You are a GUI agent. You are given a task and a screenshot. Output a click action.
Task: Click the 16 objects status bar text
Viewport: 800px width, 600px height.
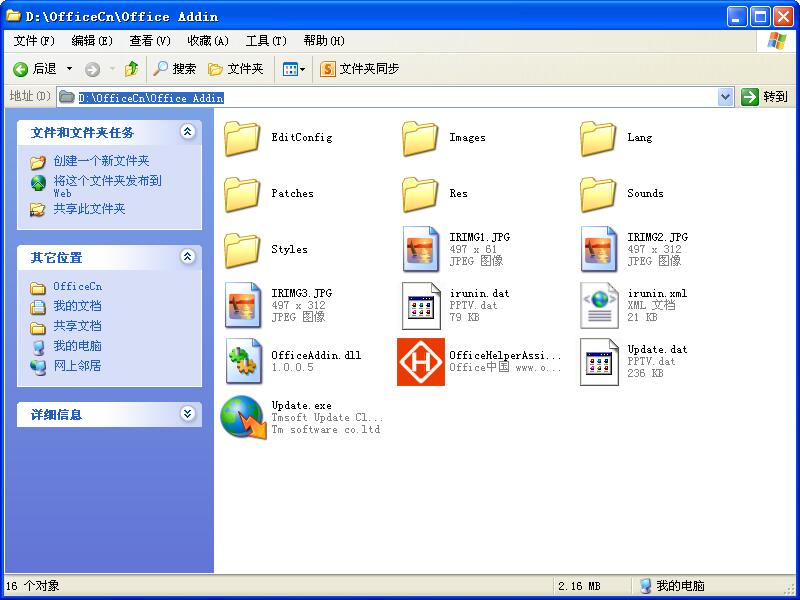[x=33, y=586]
